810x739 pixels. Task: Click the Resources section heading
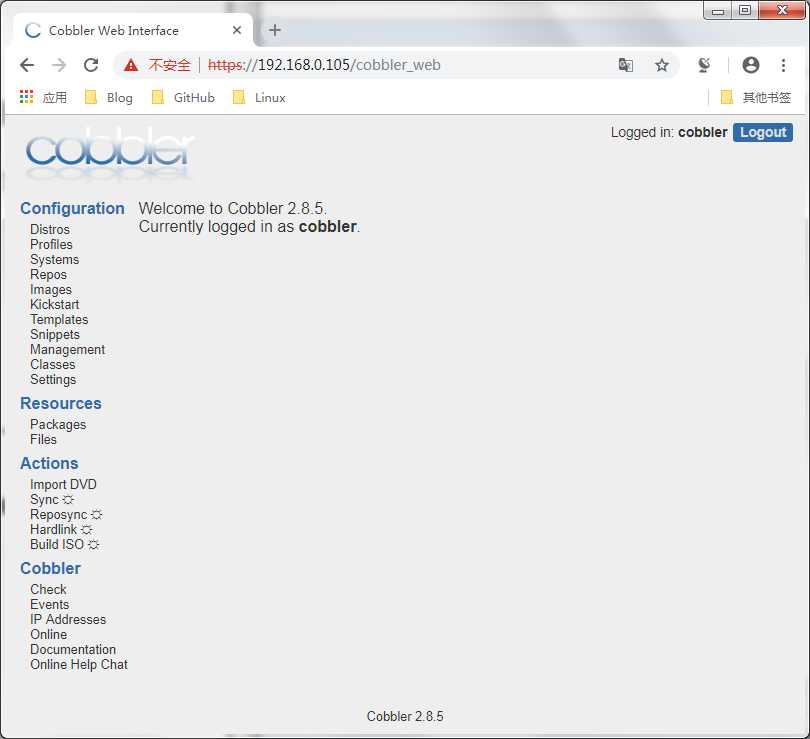tap(61, 403)
